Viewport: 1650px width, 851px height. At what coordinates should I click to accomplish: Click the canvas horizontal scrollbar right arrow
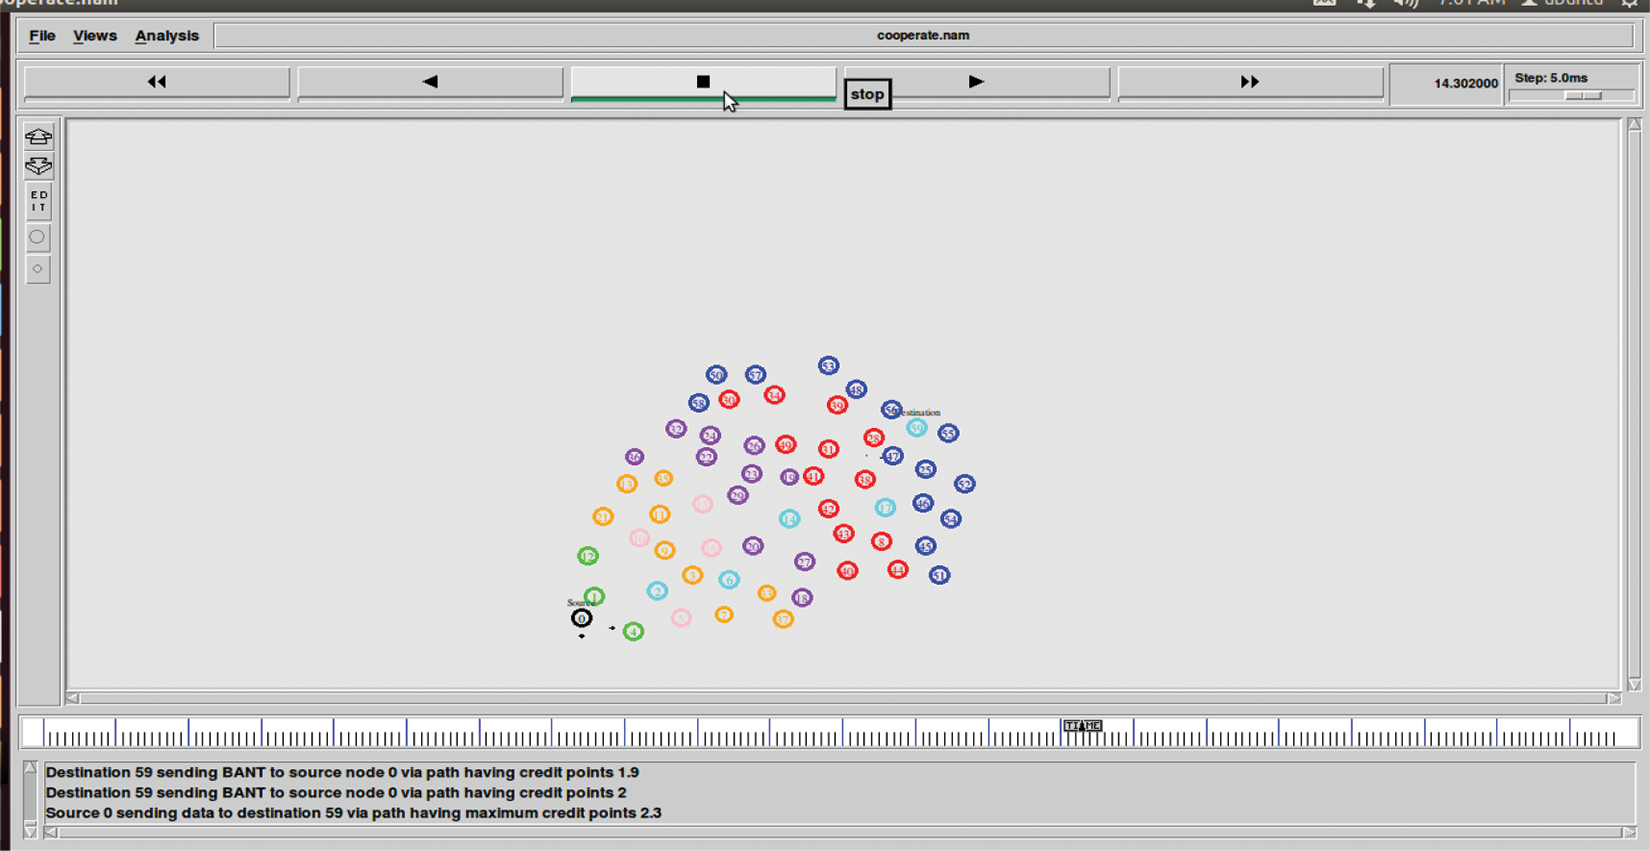pyautogui.click(x=1613, y=698)
